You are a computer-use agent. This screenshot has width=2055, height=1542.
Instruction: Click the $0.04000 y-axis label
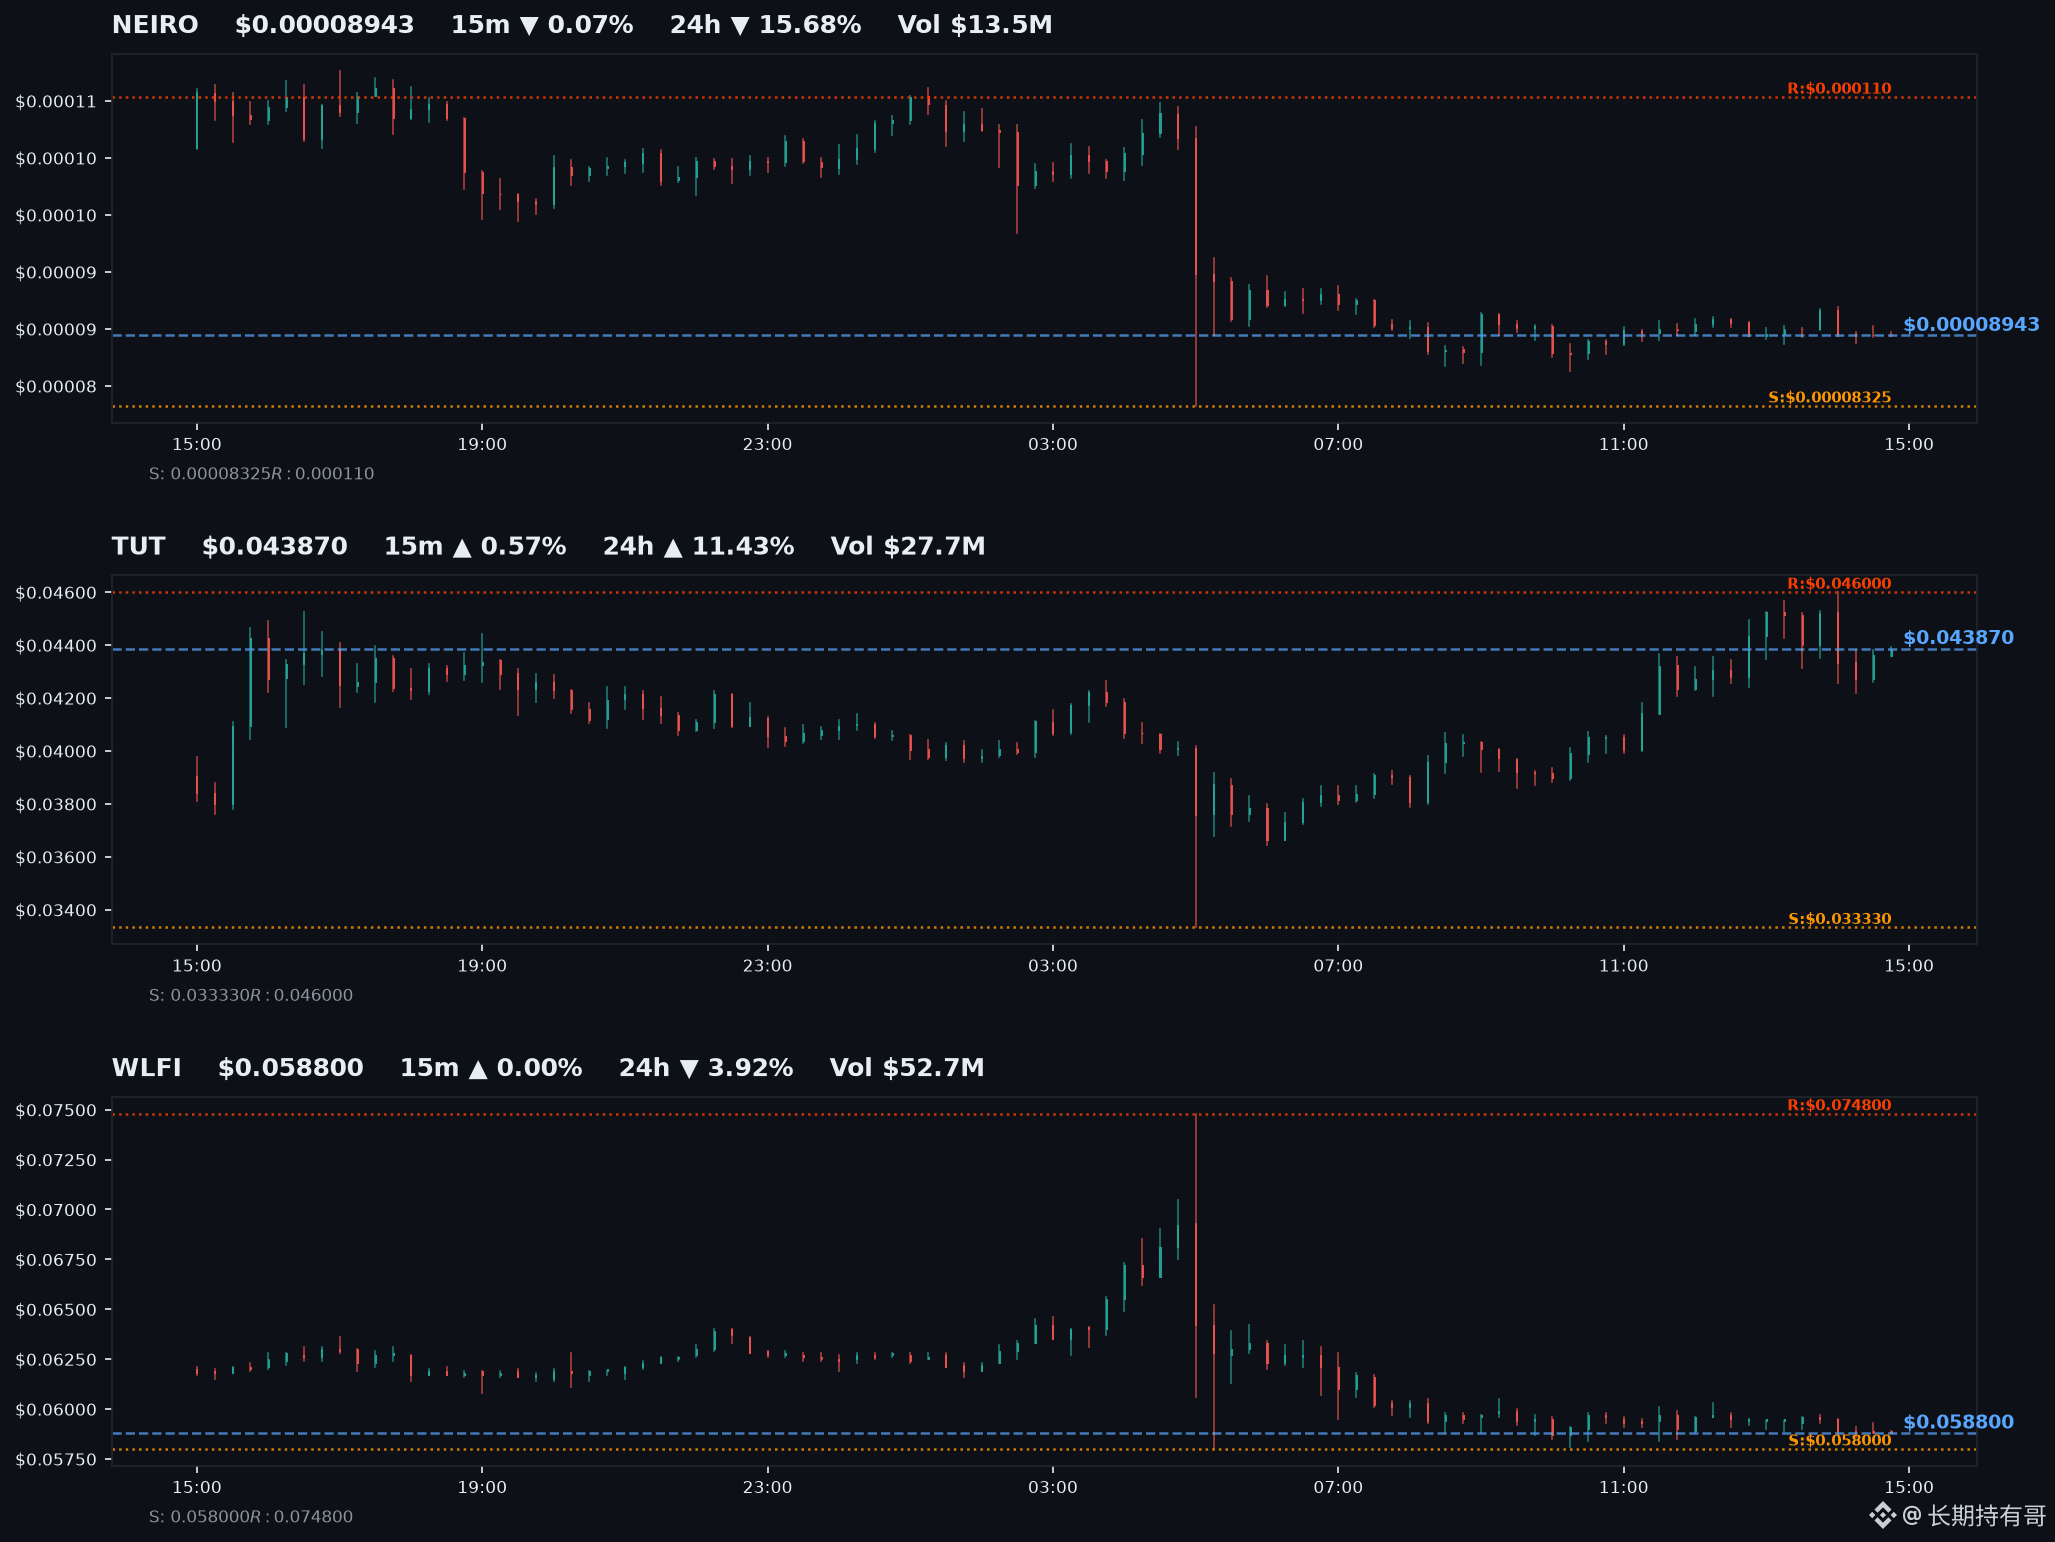tap(56, 752)
